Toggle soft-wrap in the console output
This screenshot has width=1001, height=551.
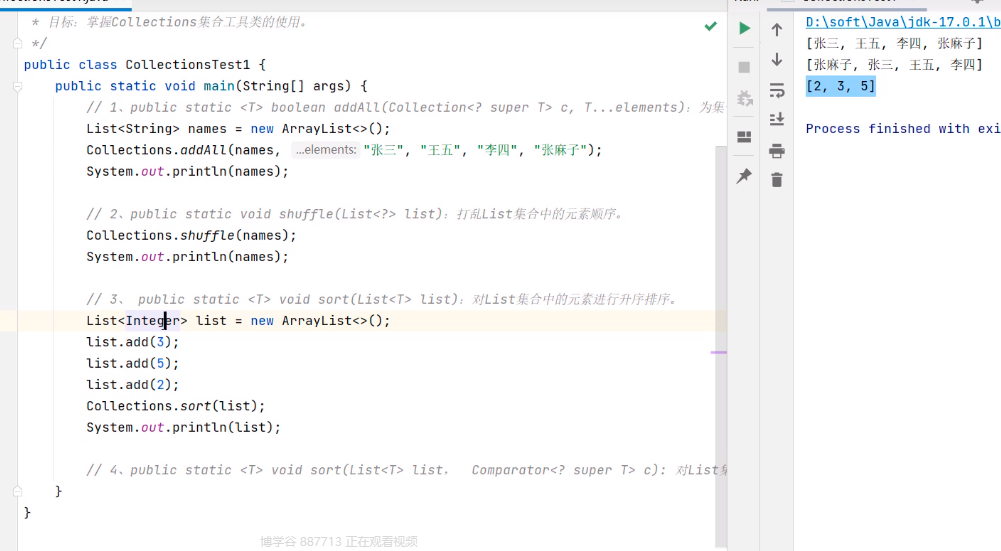tap(777, 90)
